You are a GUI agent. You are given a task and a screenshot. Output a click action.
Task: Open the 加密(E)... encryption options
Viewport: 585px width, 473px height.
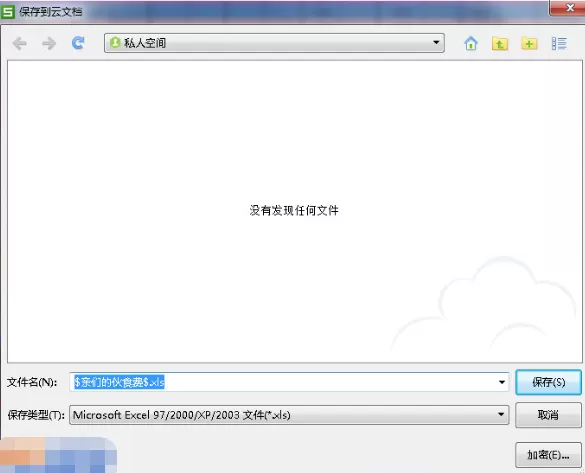[x=548, y=455]
